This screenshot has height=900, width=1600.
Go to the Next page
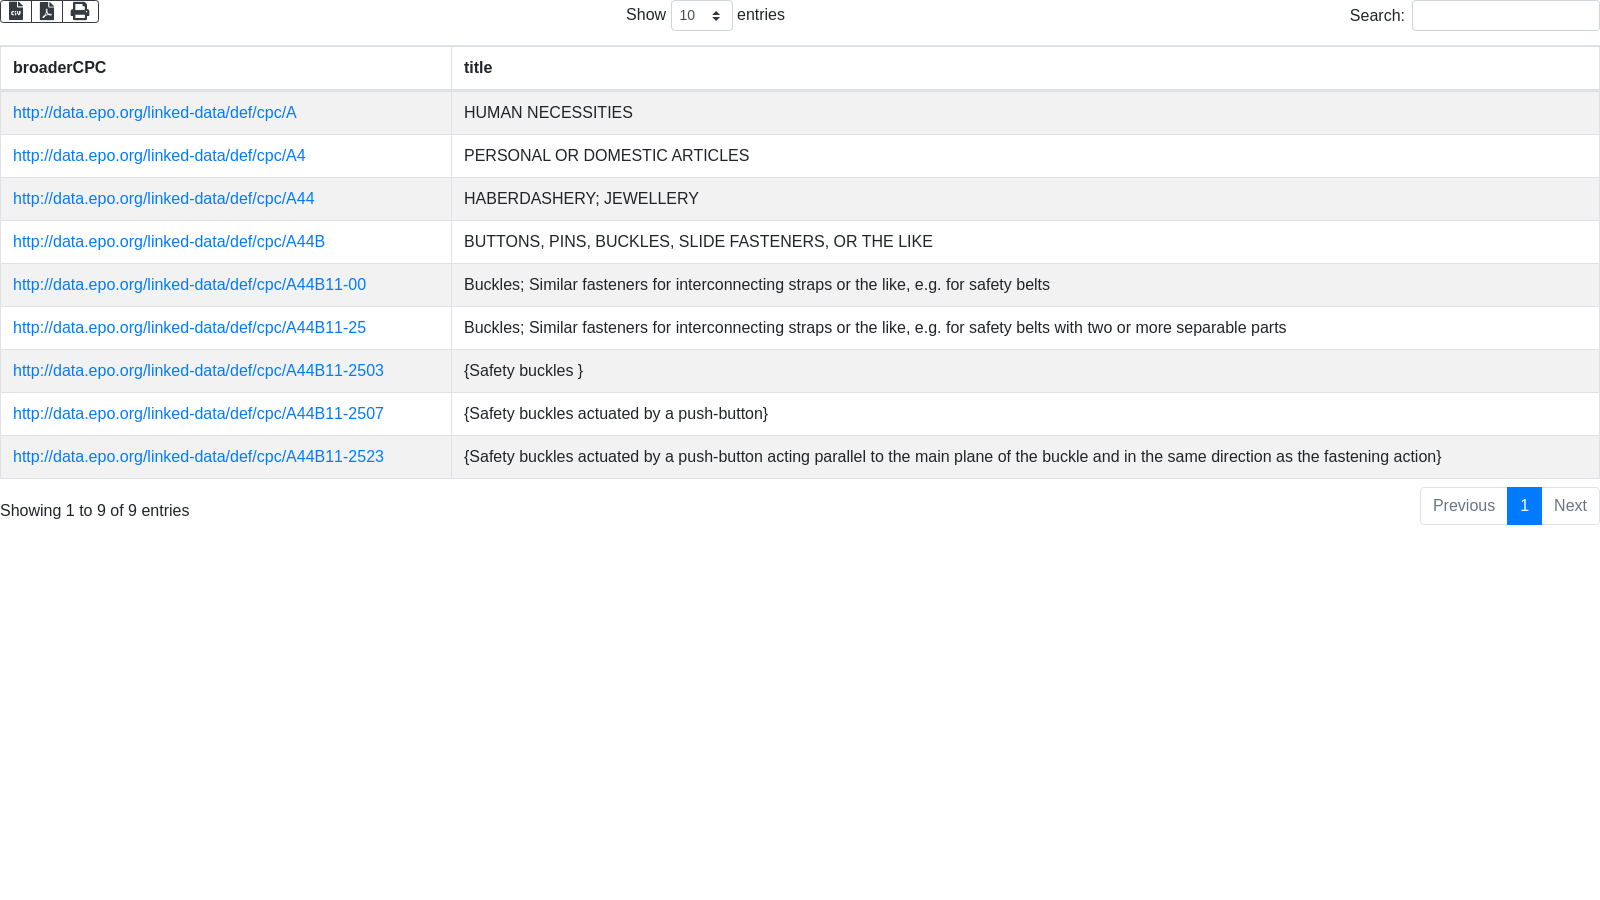[x=1570, y=506]
